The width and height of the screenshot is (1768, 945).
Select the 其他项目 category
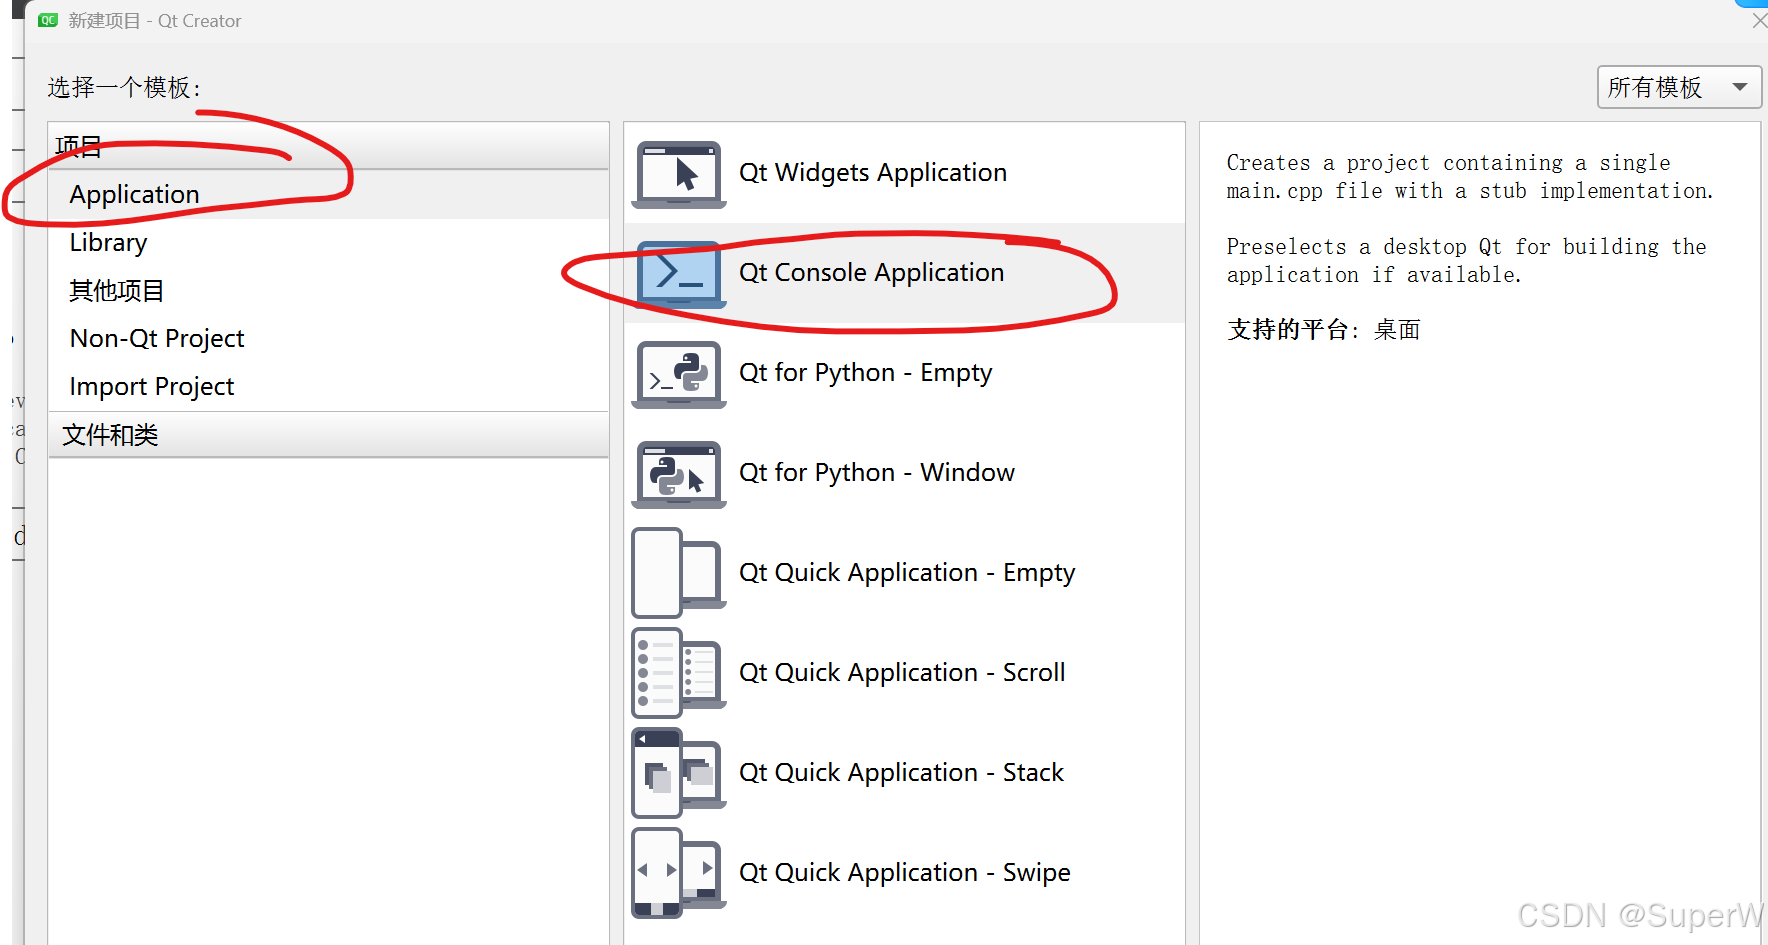(x=328, y=290)
